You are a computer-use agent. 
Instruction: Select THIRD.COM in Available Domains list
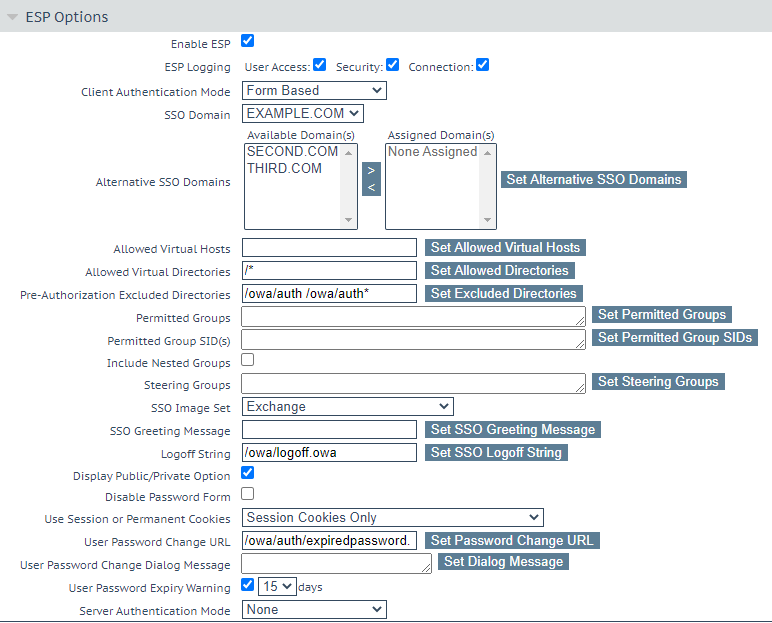(284, 169)
